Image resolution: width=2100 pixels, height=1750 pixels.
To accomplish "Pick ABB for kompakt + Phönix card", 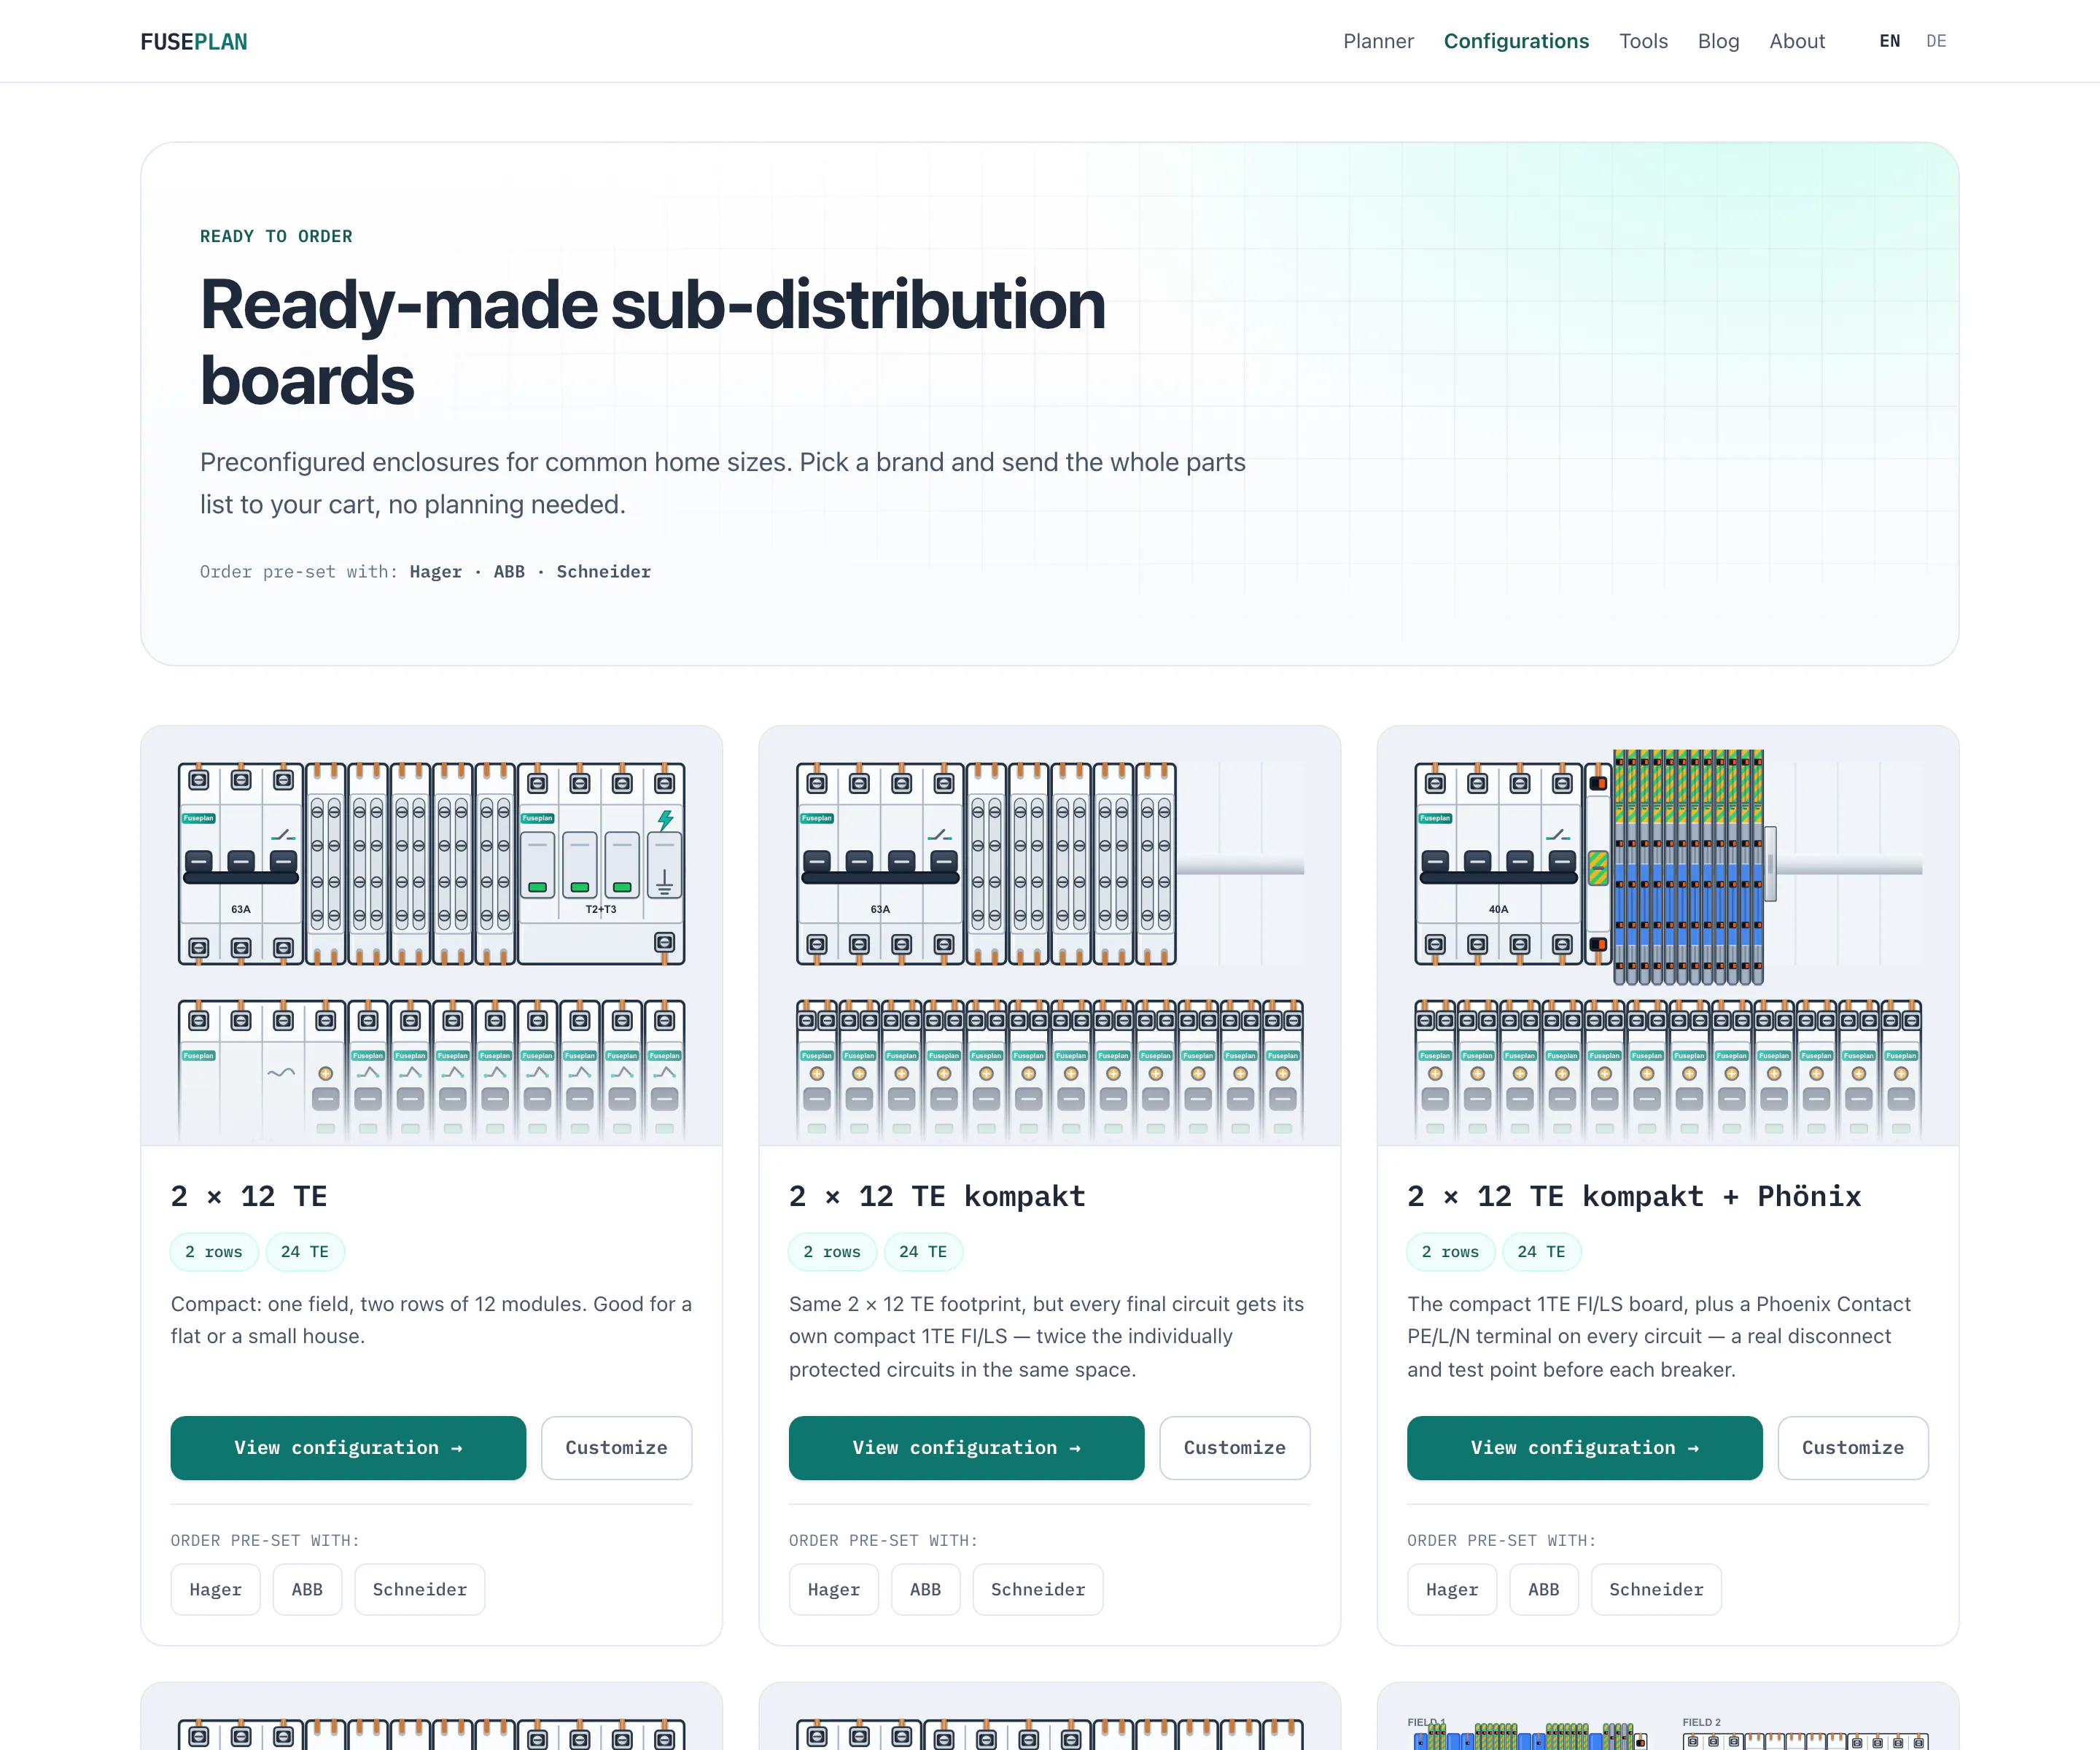I will tap(1543, 1589).
